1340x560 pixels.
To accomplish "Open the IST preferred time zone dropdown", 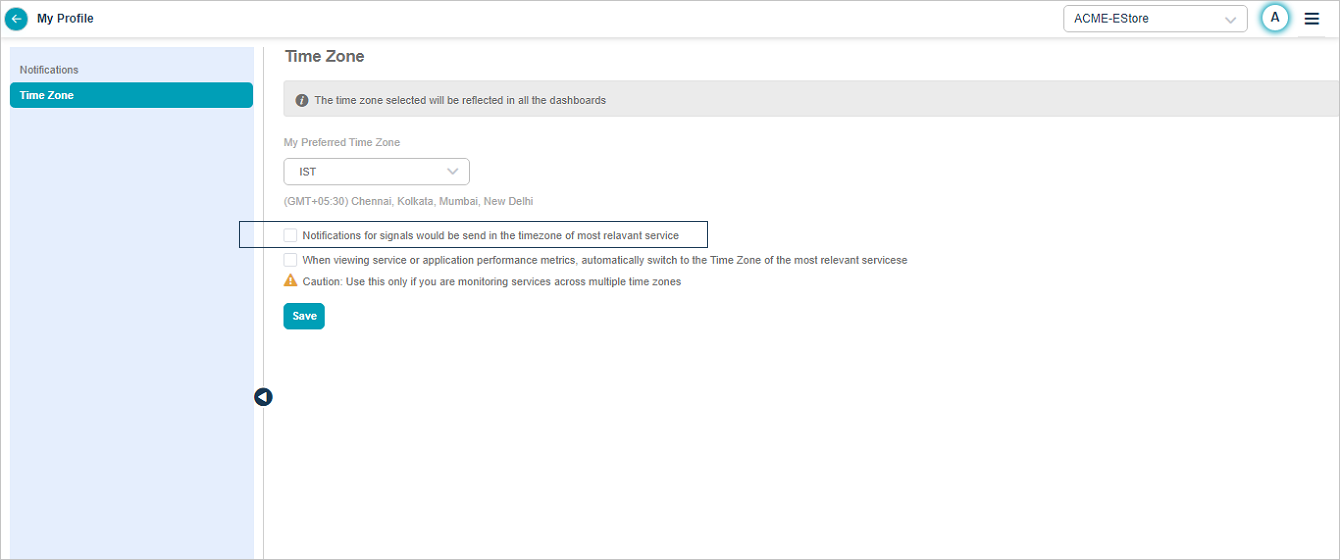I will (x=376, y=172).
